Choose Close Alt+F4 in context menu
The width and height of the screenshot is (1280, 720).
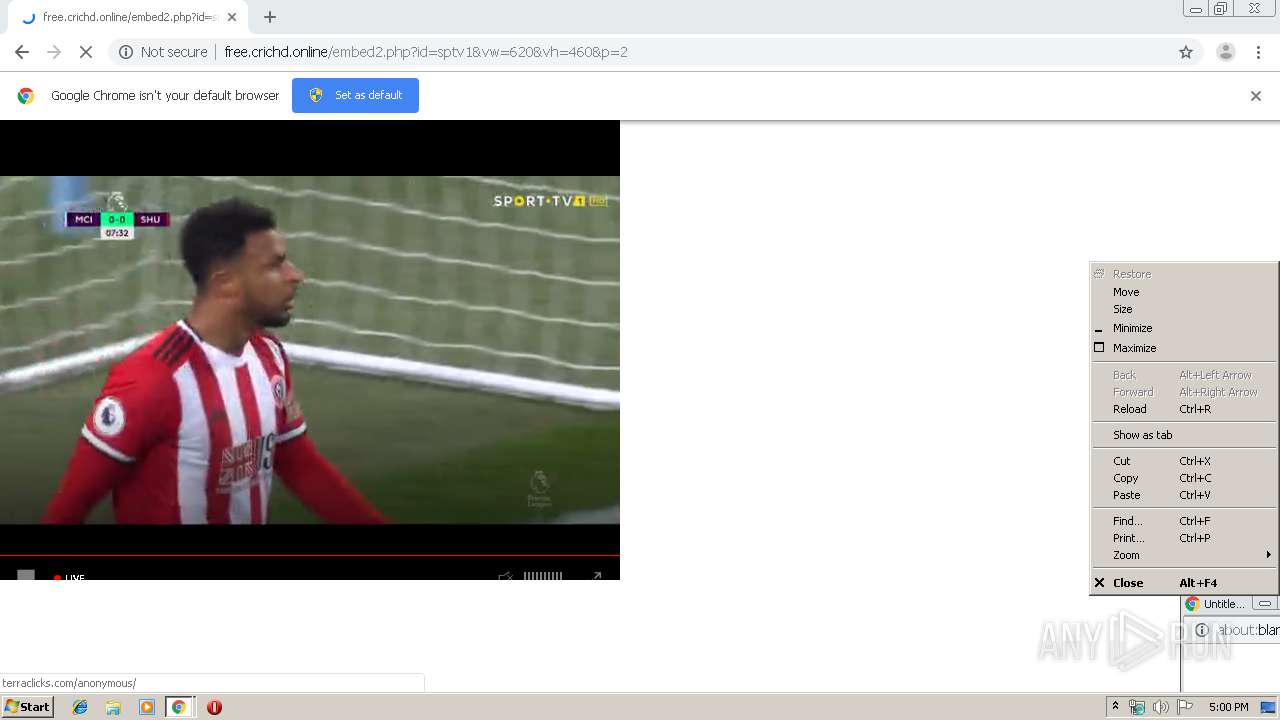point(1183,583)
